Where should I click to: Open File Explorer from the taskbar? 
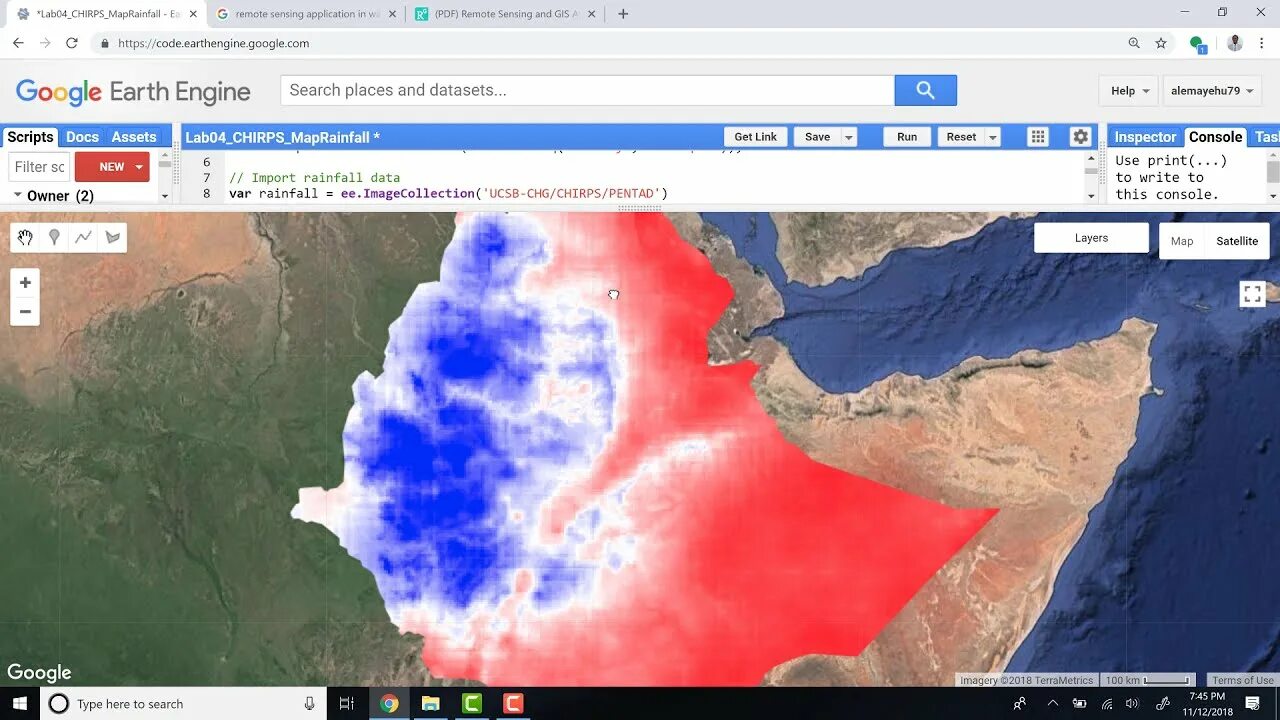coord(430,704)
